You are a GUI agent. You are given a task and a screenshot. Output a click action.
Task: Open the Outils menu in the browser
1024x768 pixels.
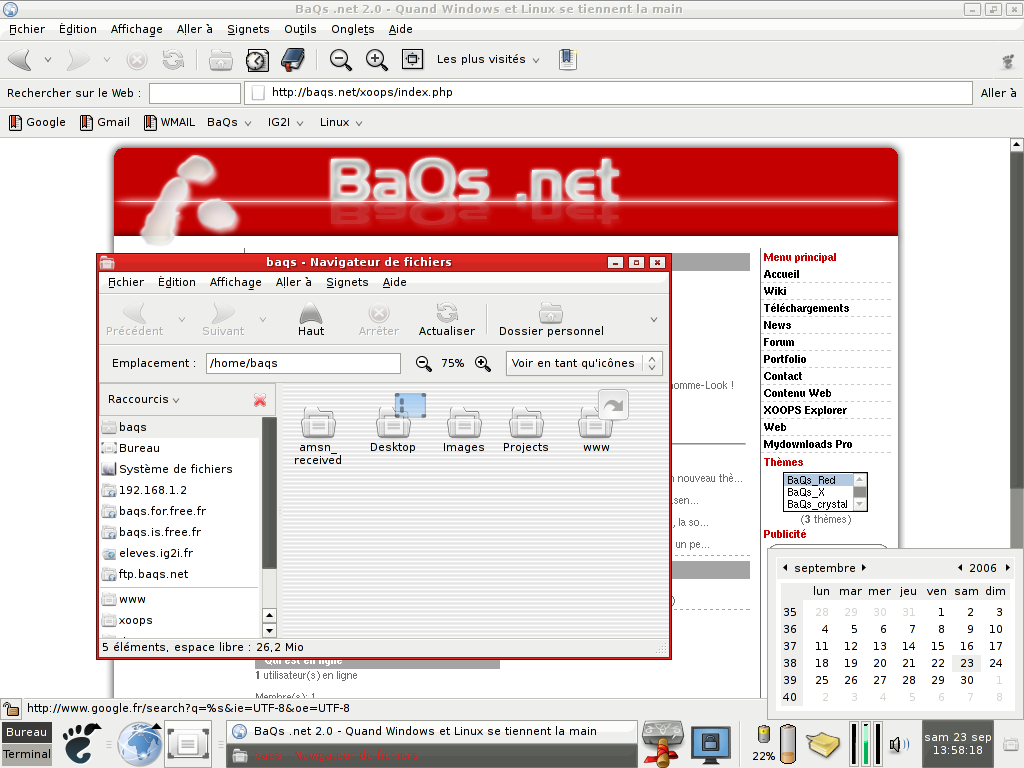pyautogui.click(x=300, y=29)
